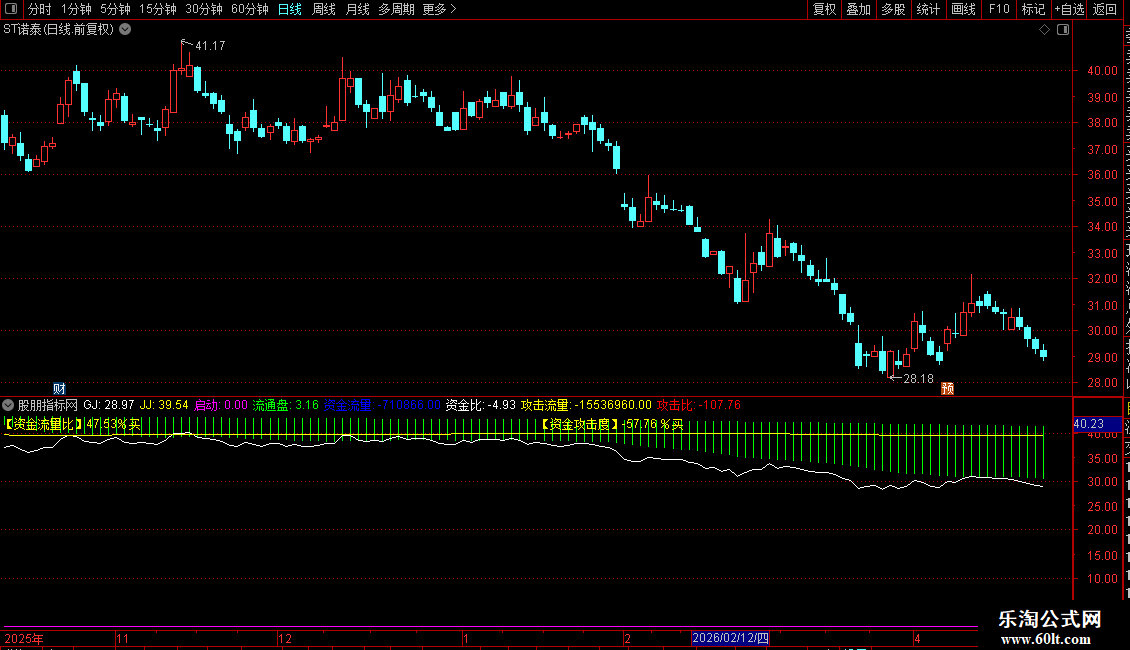The height and width of the screenshot is (650, 1130).
Task: Click the 启动: 0.00 value
Action: tap(221, 405)
